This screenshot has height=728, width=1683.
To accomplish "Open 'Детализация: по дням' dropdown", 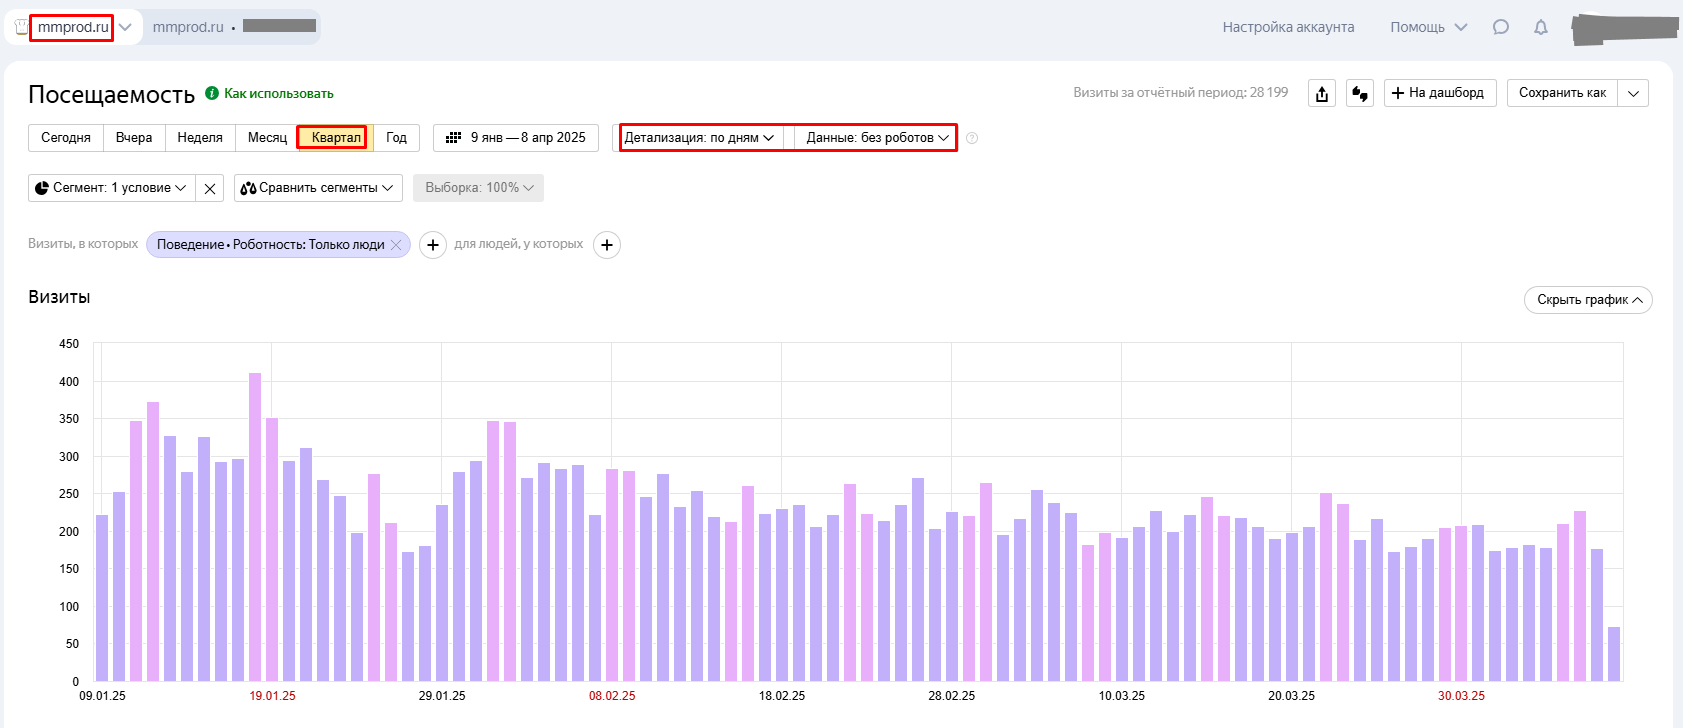I will 699,138.
